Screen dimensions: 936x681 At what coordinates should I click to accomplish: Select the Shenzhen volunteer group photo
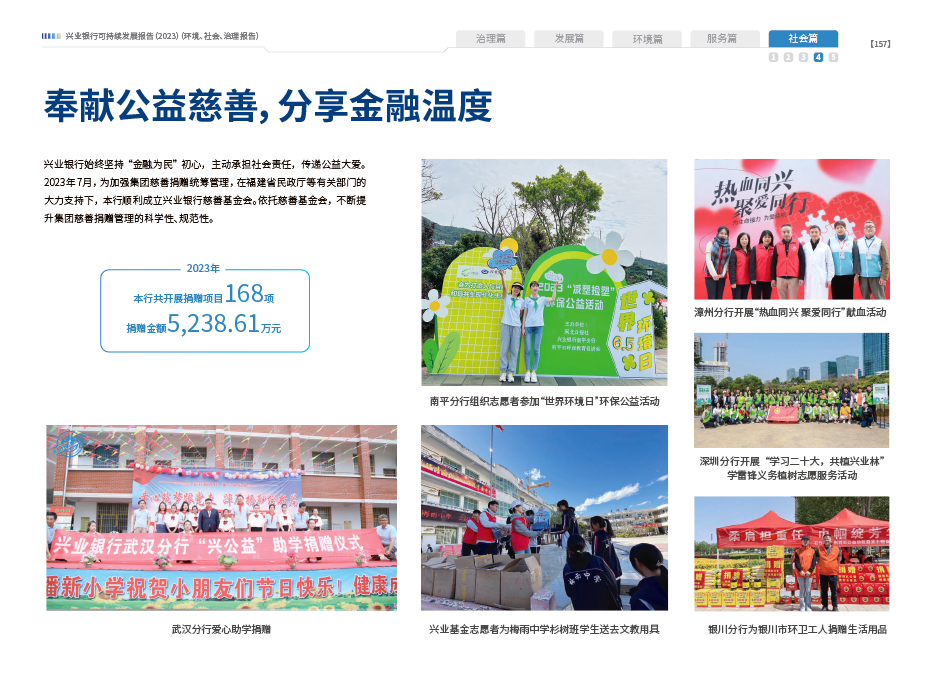[791, 390]
